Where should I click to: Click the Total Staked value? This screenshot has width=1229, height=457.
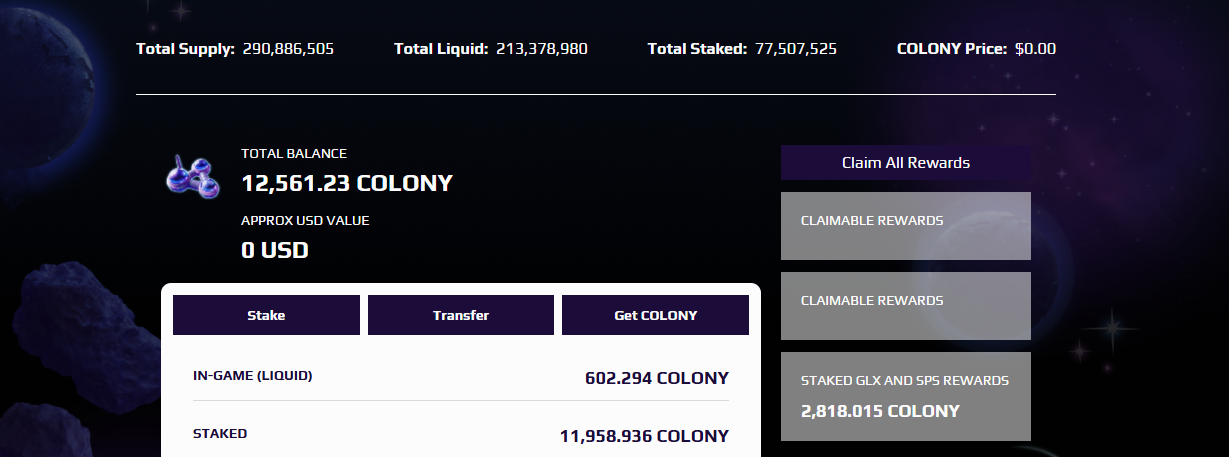point(796,48)
